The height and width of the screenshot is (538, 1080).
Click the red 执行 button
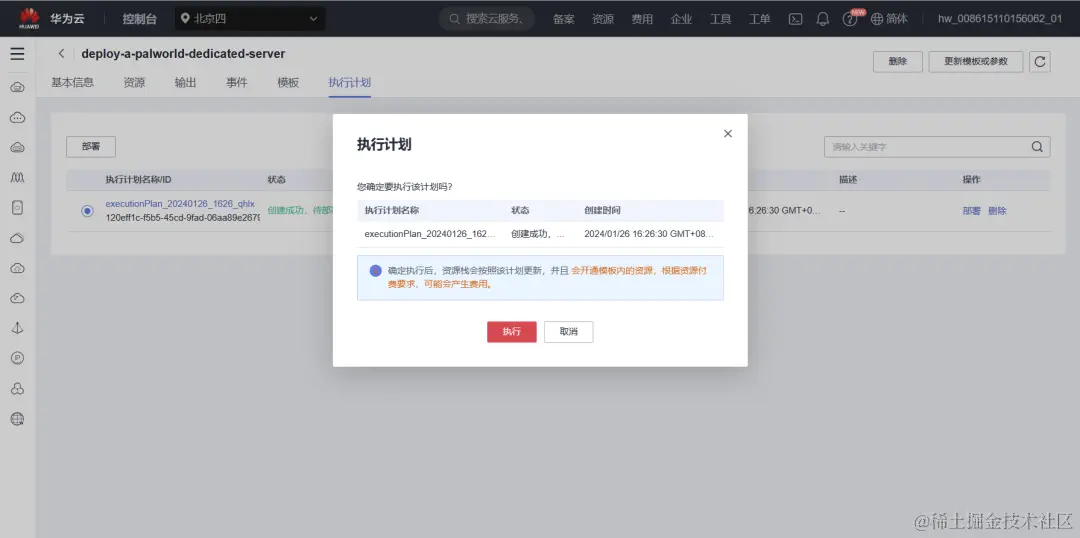511,331
